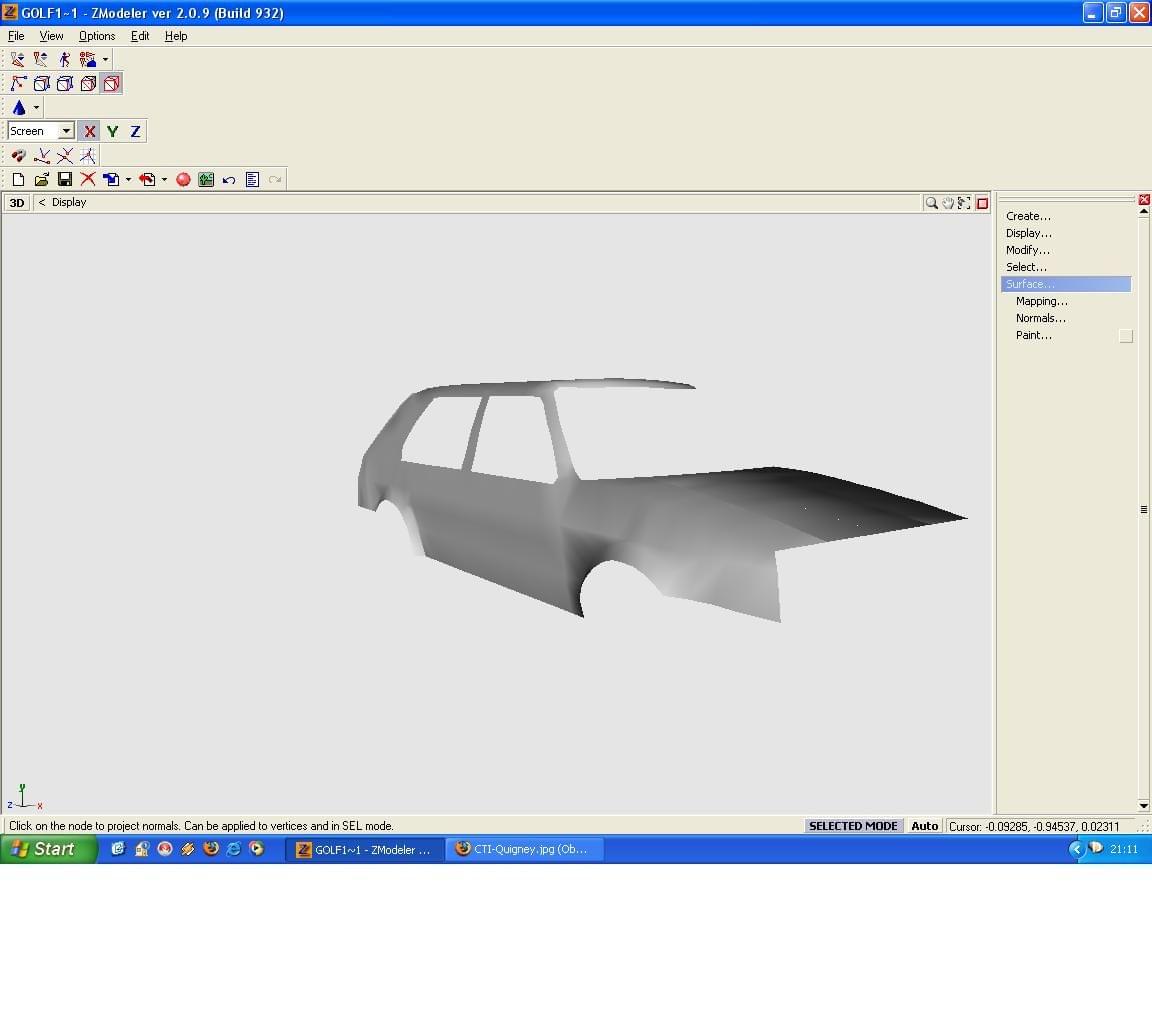The width and height of the screenshot is (1152, 1024).
Task: Click the zoom magnifier icon in viewport
Action: (931, 203)
